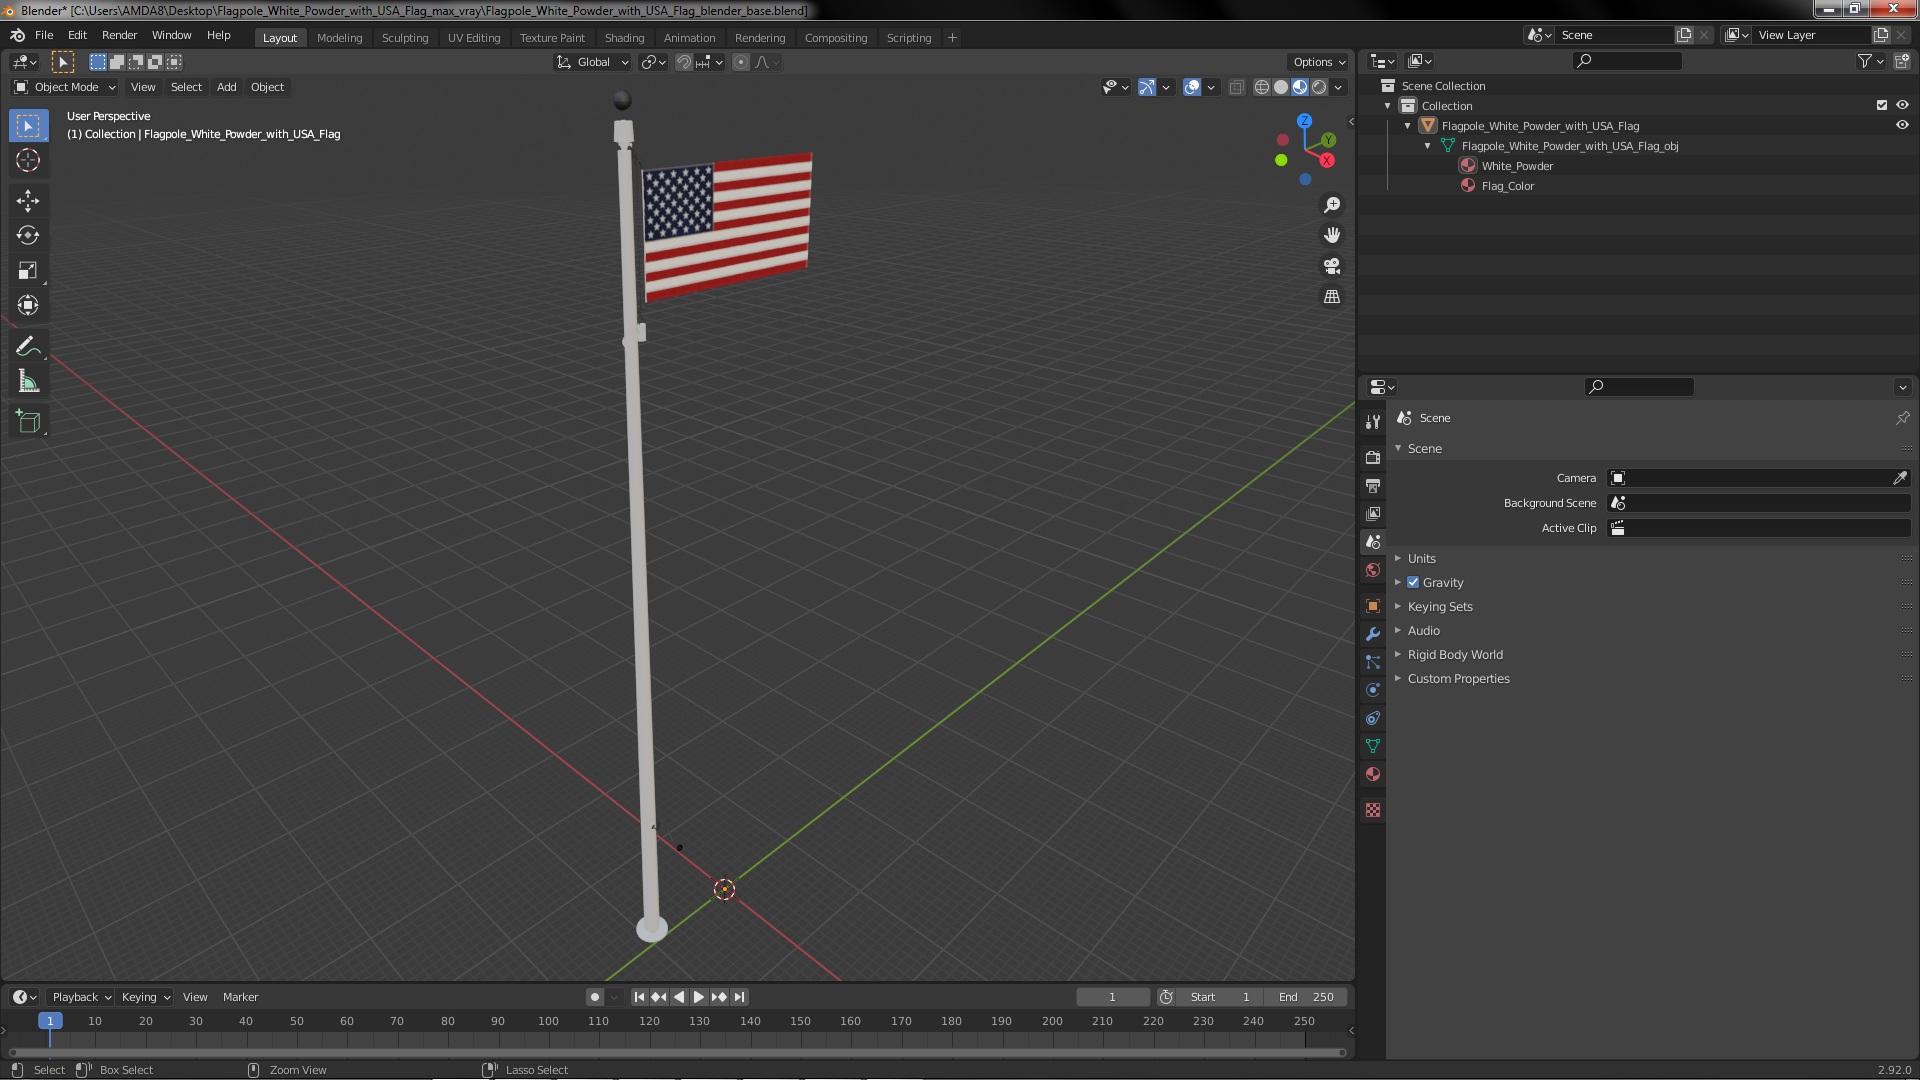Switch to rendered viewport shading
Screen dimensions: 1920x1080
click(x=1319, y=87)
